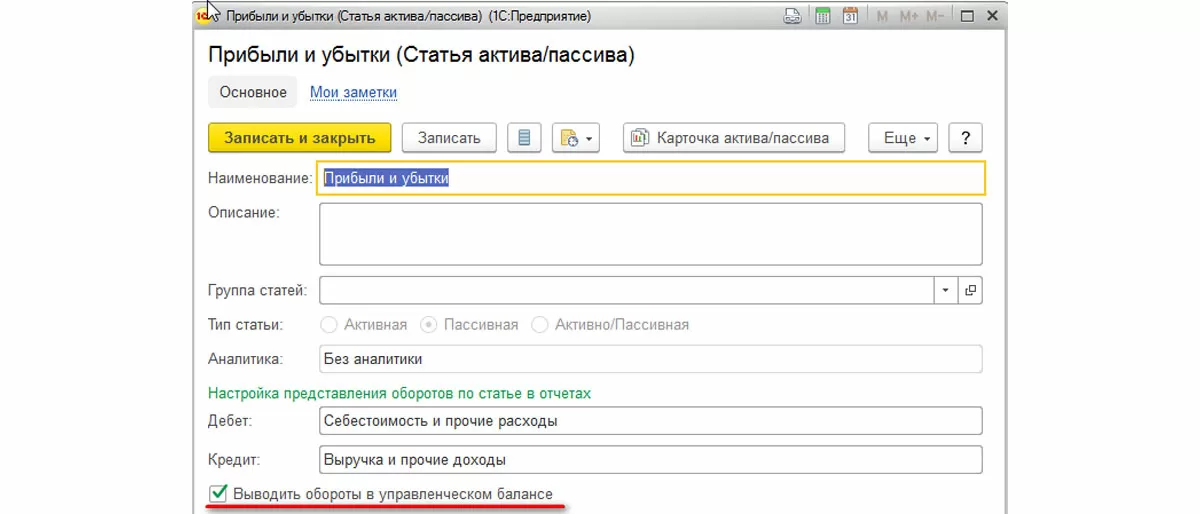Click the help question mark button
1200x514 pixels.
tap(965, 138)
